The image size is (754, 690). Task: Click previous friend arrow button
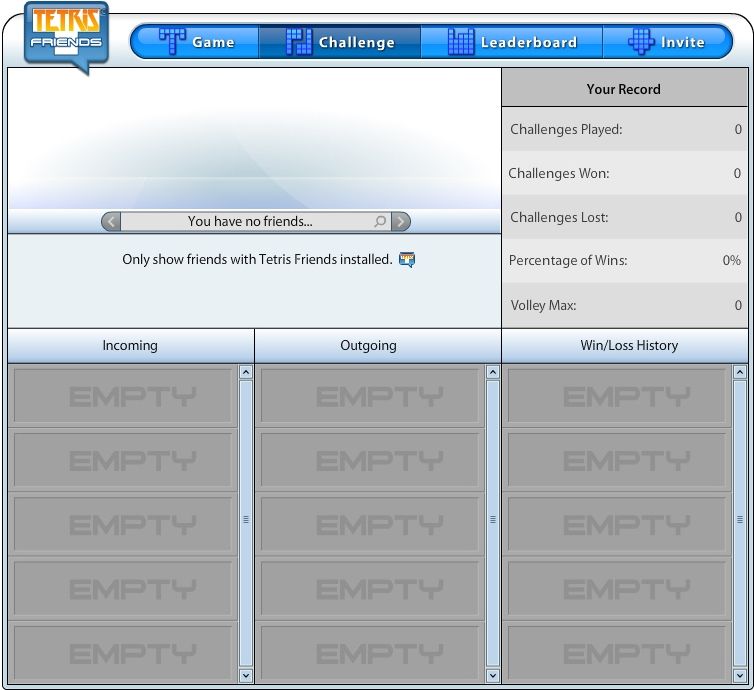tap(111, 221)
